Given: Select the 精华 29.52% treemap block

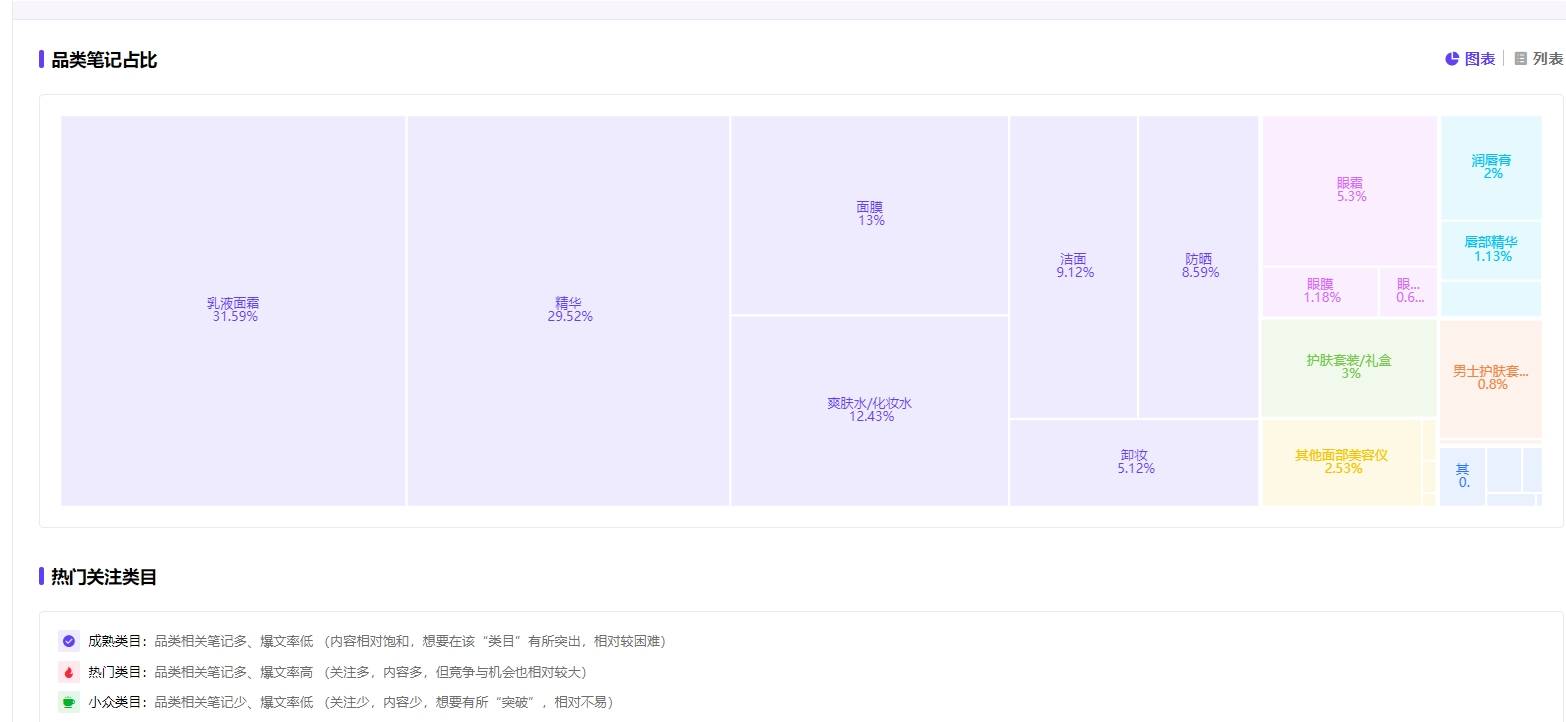Looking at the screenshot, I should click(568, 311).
